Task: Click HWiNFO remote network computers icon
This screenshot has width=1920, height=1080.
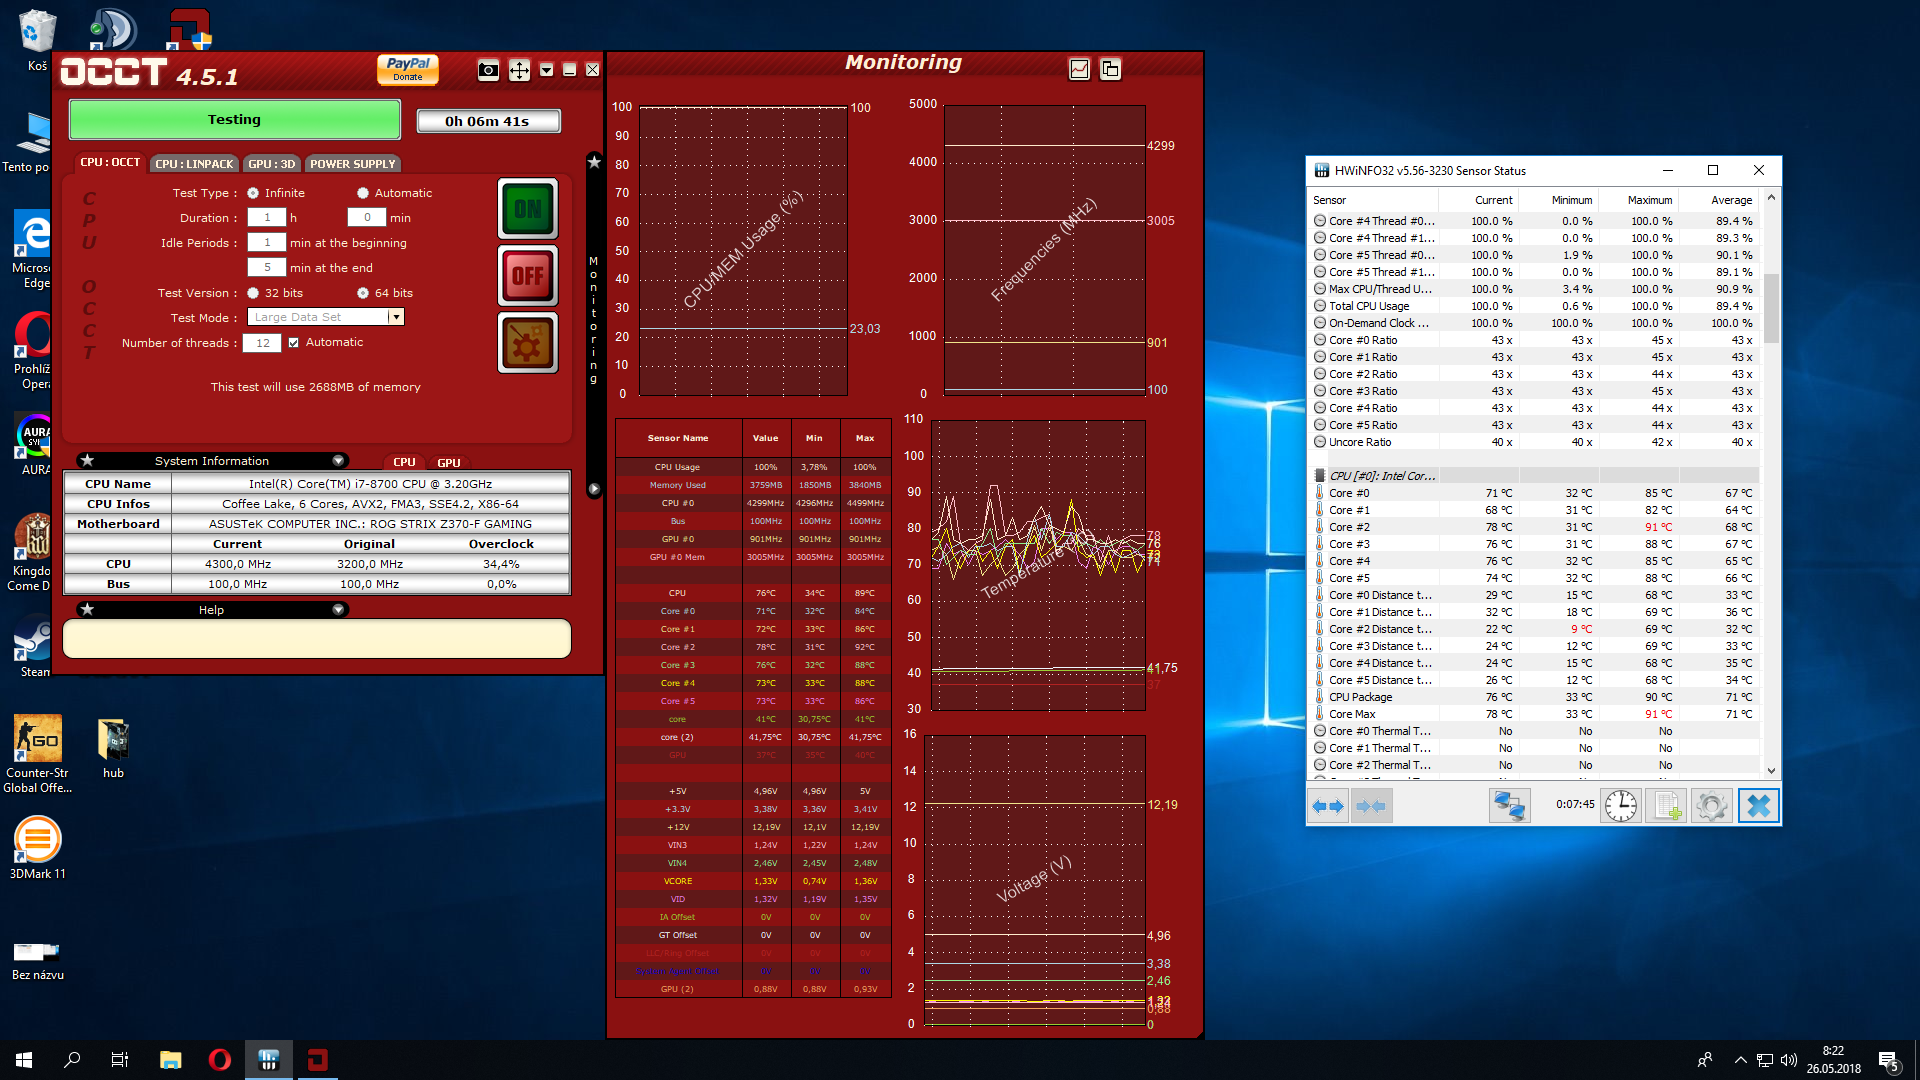Action: pyautogui.click(x=1508, y=806)
